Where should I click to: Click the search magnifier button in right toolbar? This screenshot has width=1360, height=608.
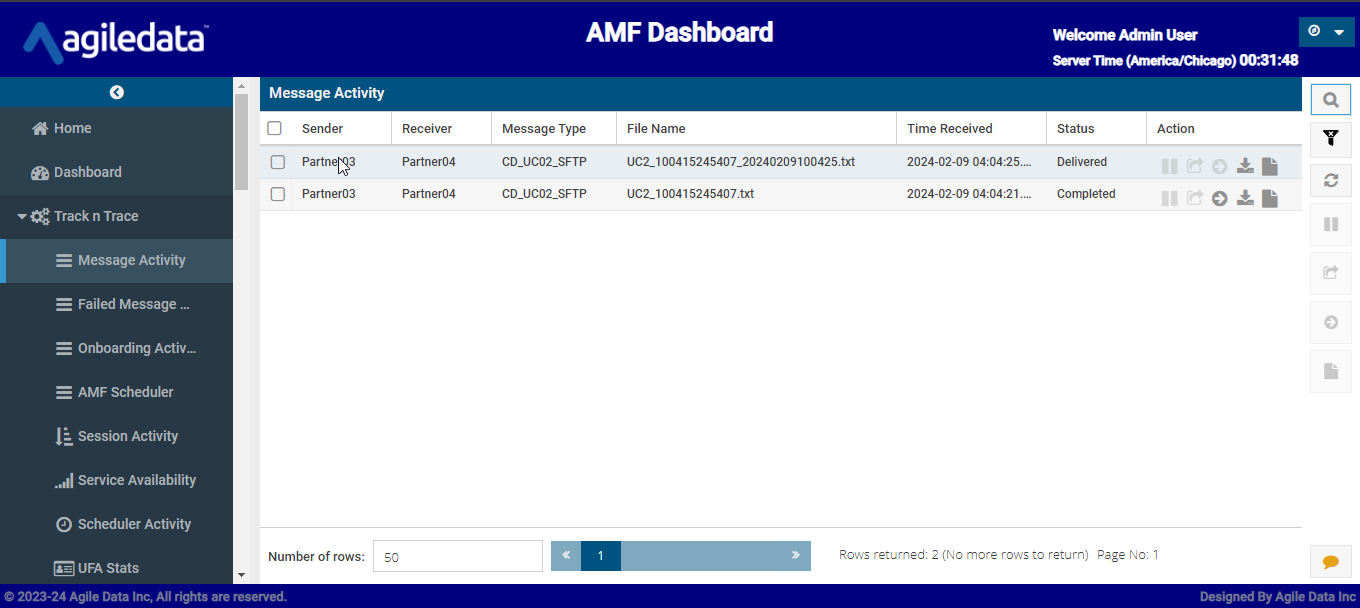tap(1330, 100)
